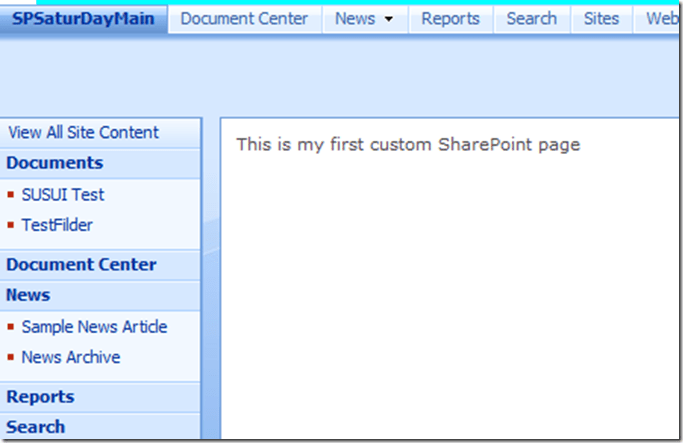The height and width of the screenshot is (443, 683).
Task: Open Documents heading in left sidebar
Action: (x=54, y=163)
